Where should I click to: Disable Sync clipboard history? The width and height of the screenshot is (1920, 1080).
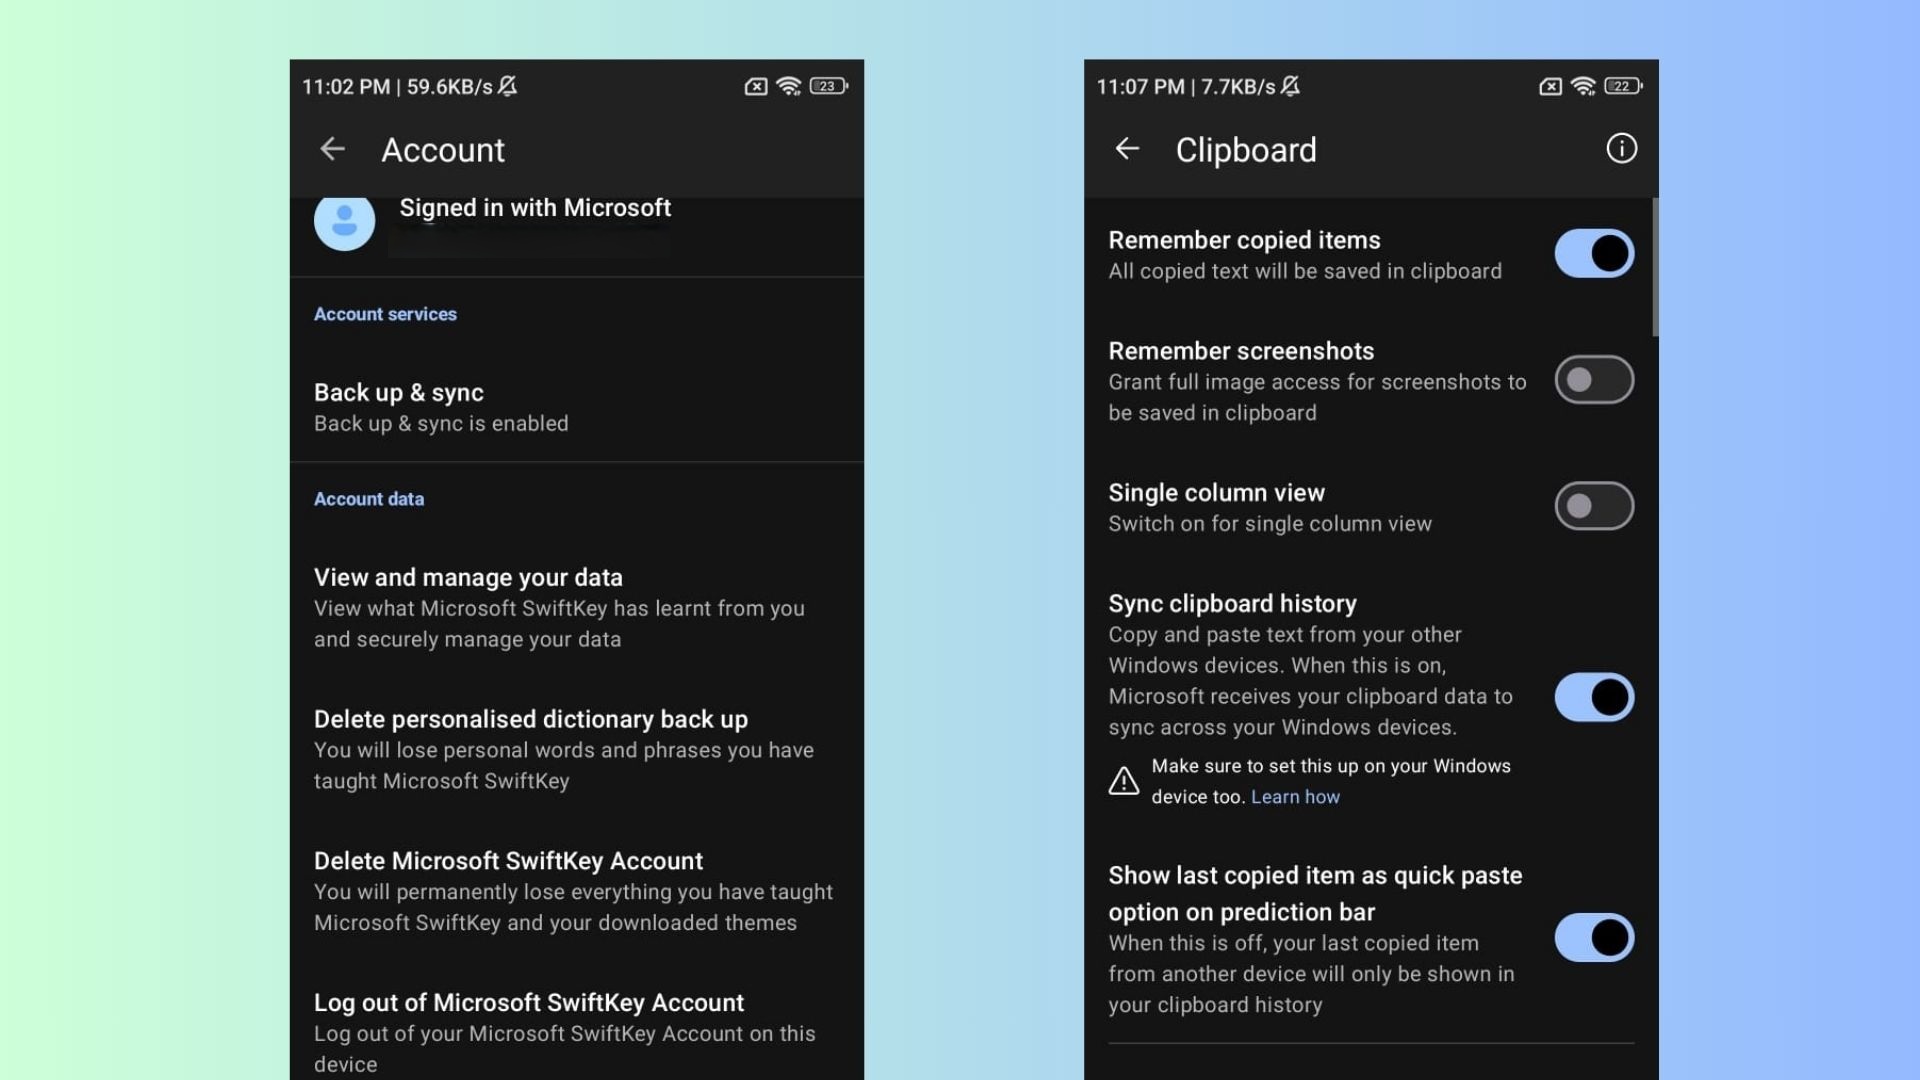pos(1593,697)
